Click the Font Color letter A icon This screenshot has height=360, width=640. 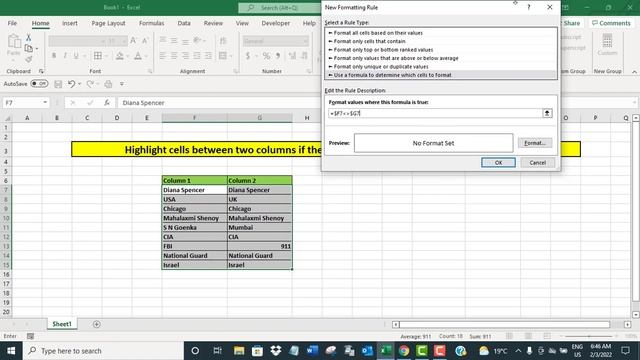(138, 56)
